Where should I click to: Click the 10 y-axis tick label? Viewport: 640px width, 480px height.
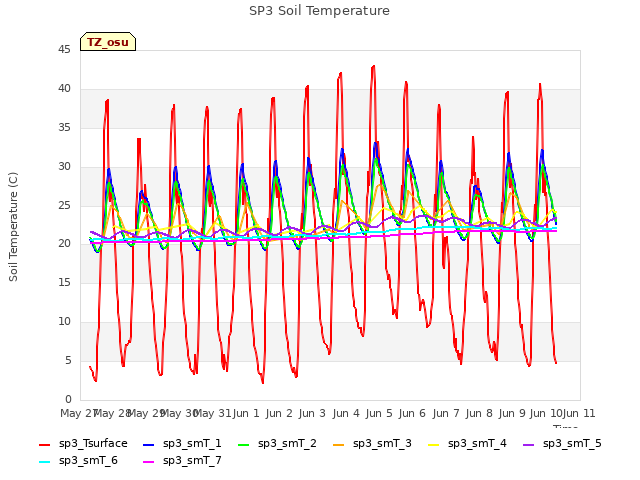click(x=64, y=322)
